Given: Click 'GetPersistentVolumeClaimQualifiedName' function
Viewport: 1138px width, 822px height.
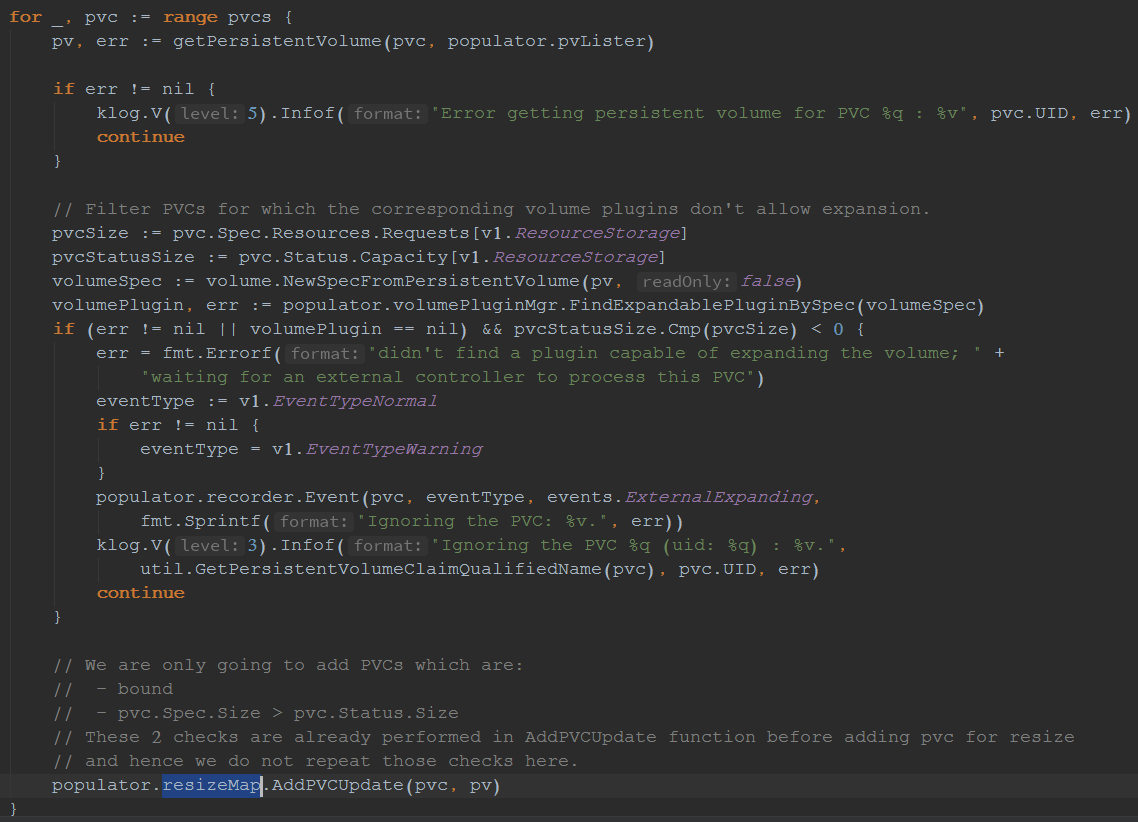Looking at the screenshot, I should coord(398,569).
